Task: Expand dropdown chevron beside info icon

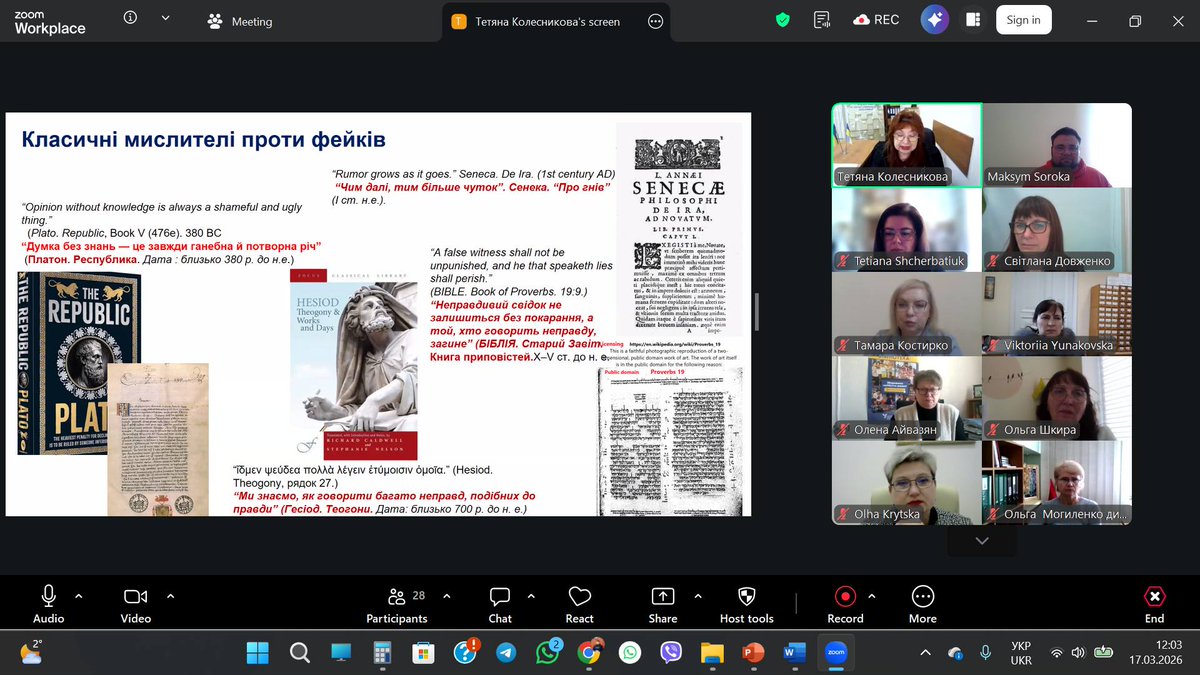Action: coord(165,19)
